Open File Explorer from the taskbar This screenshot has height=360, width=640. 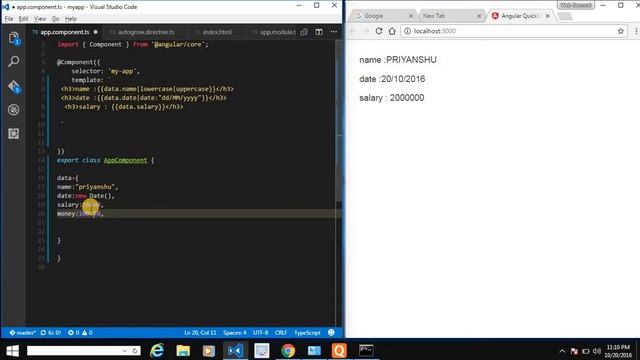click(183, 351)
